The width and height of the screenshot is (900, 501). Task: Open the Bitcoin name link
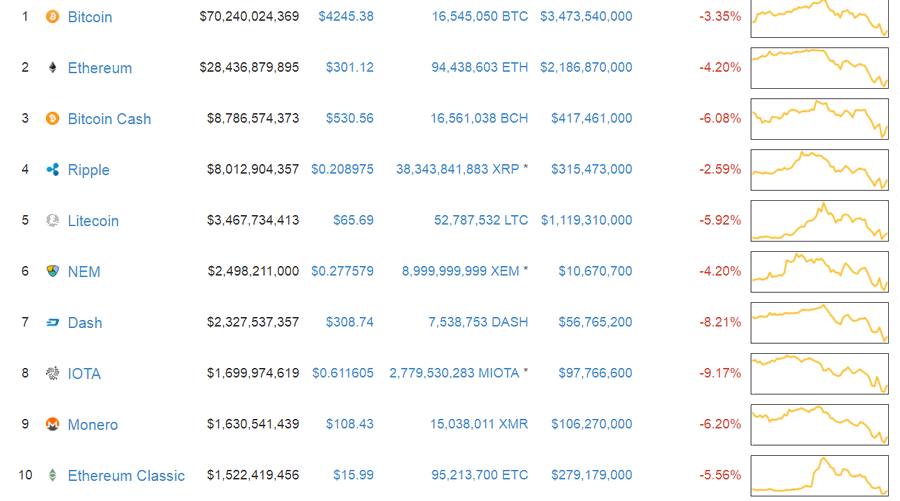pyautogui.click(x=90, y=17)
